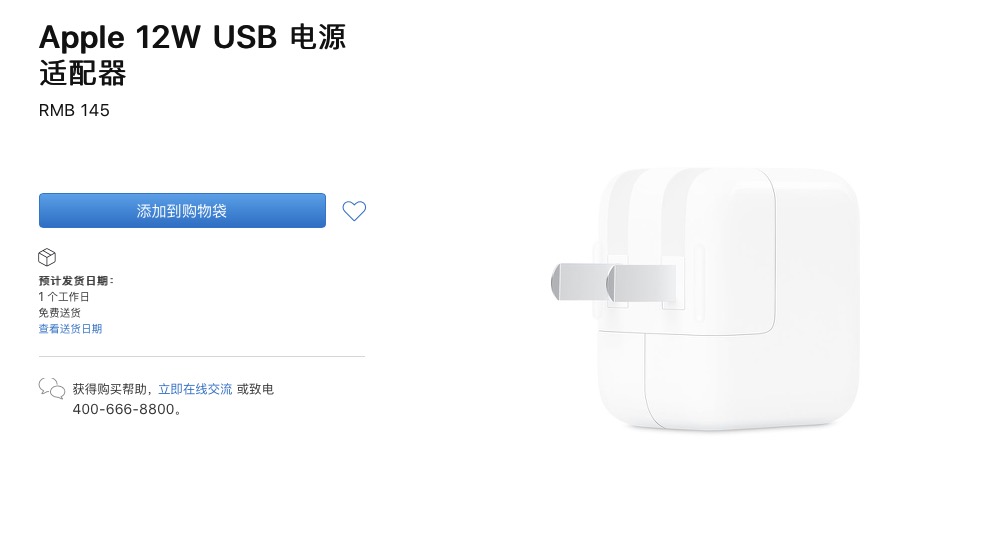The height and width of the screenshot is (559, 983).
Task: Start live chat via 立即在线交流
Action: pos(195,389)
